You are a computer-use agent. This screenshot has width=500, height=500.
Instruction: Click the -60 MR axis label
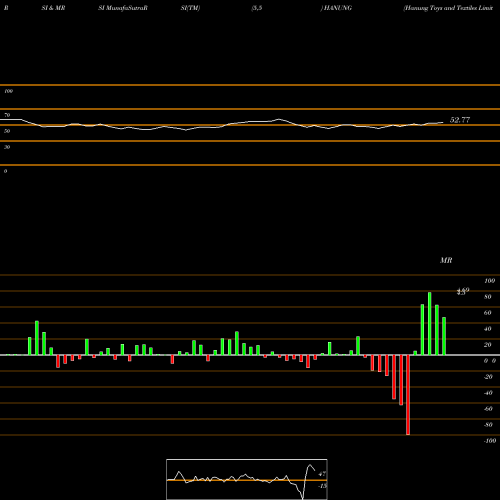point(488,409)
